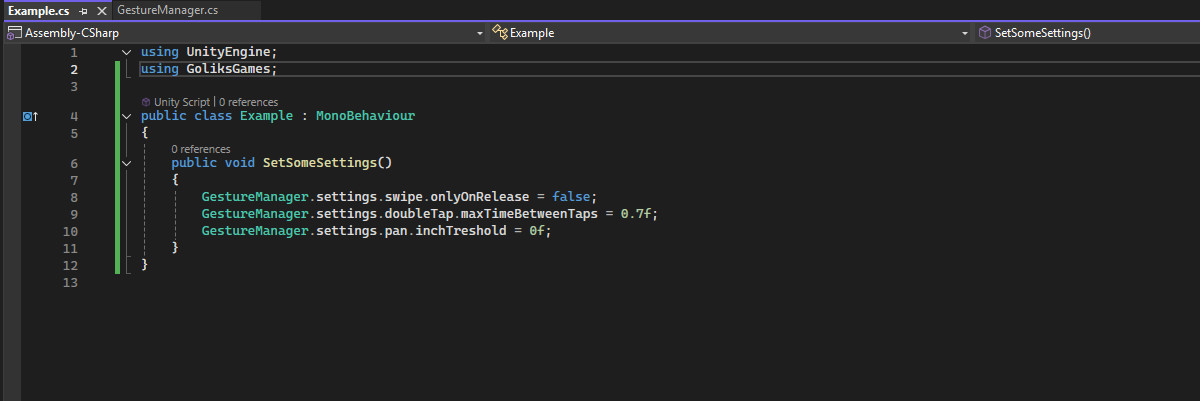Click the '0 references' link above class Example
The width and height of the screenshot is (1200, 401).
tap(248, 102)
